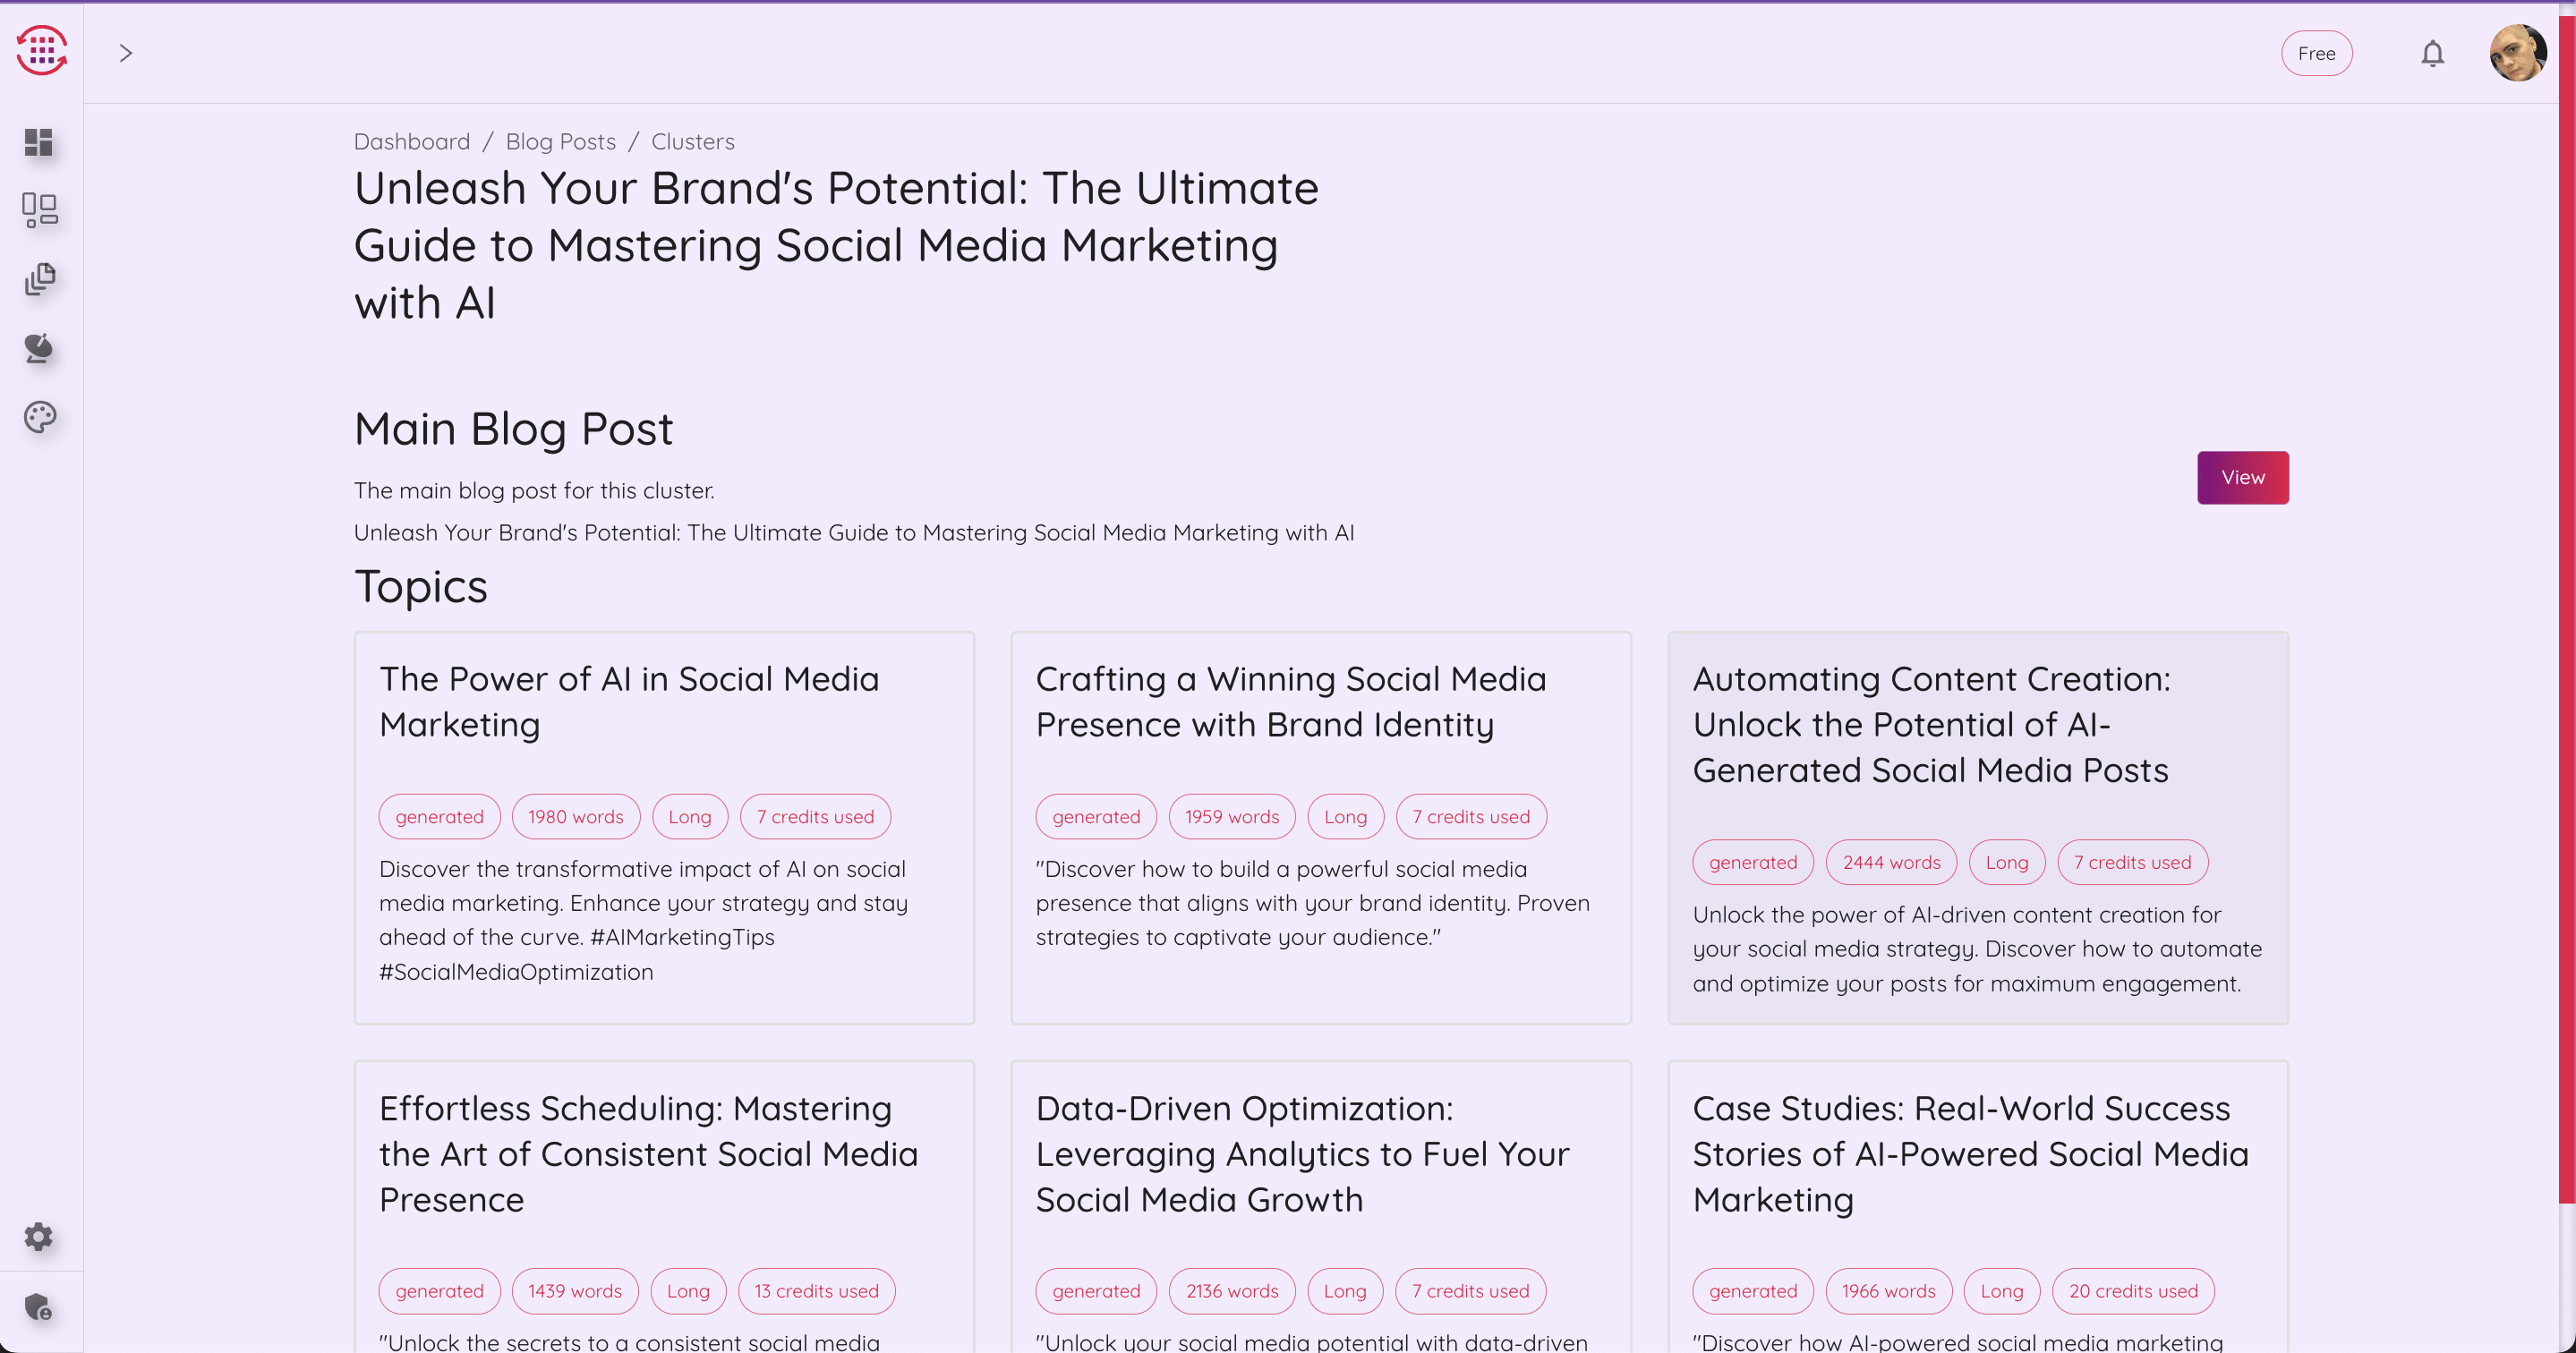Click the Topics section heading

(421, 584)
